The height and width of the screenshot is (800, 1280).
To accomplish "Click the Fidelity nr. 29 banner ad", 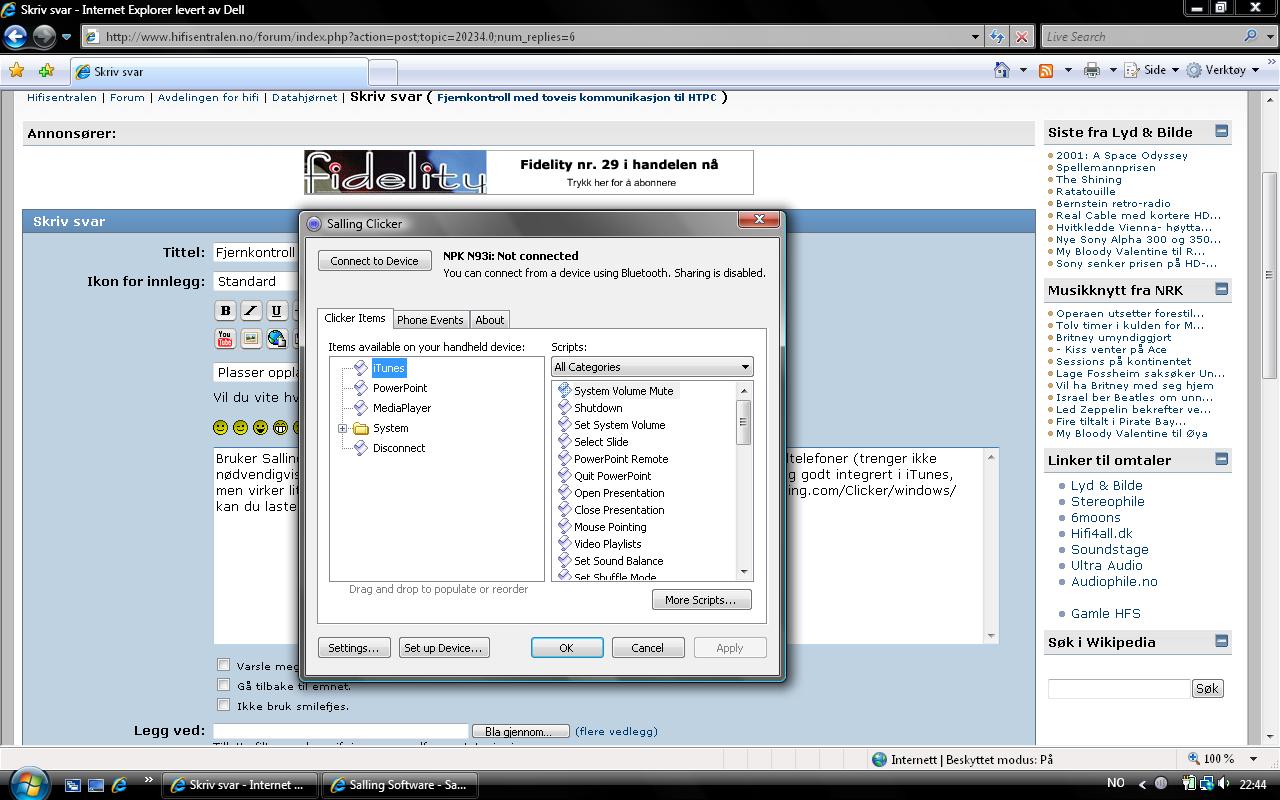I will [x=529, y=172].
